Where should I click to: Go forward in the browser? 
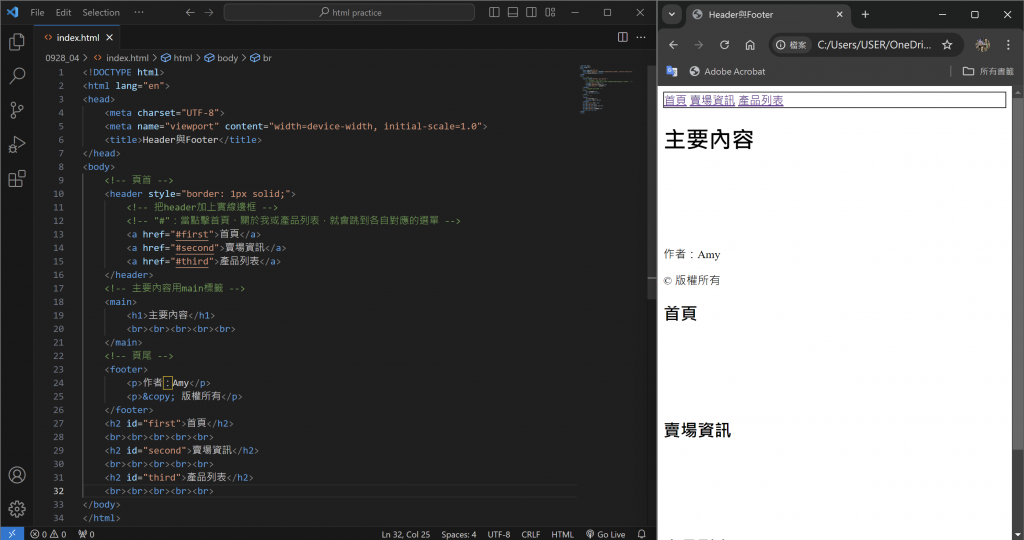699,45
